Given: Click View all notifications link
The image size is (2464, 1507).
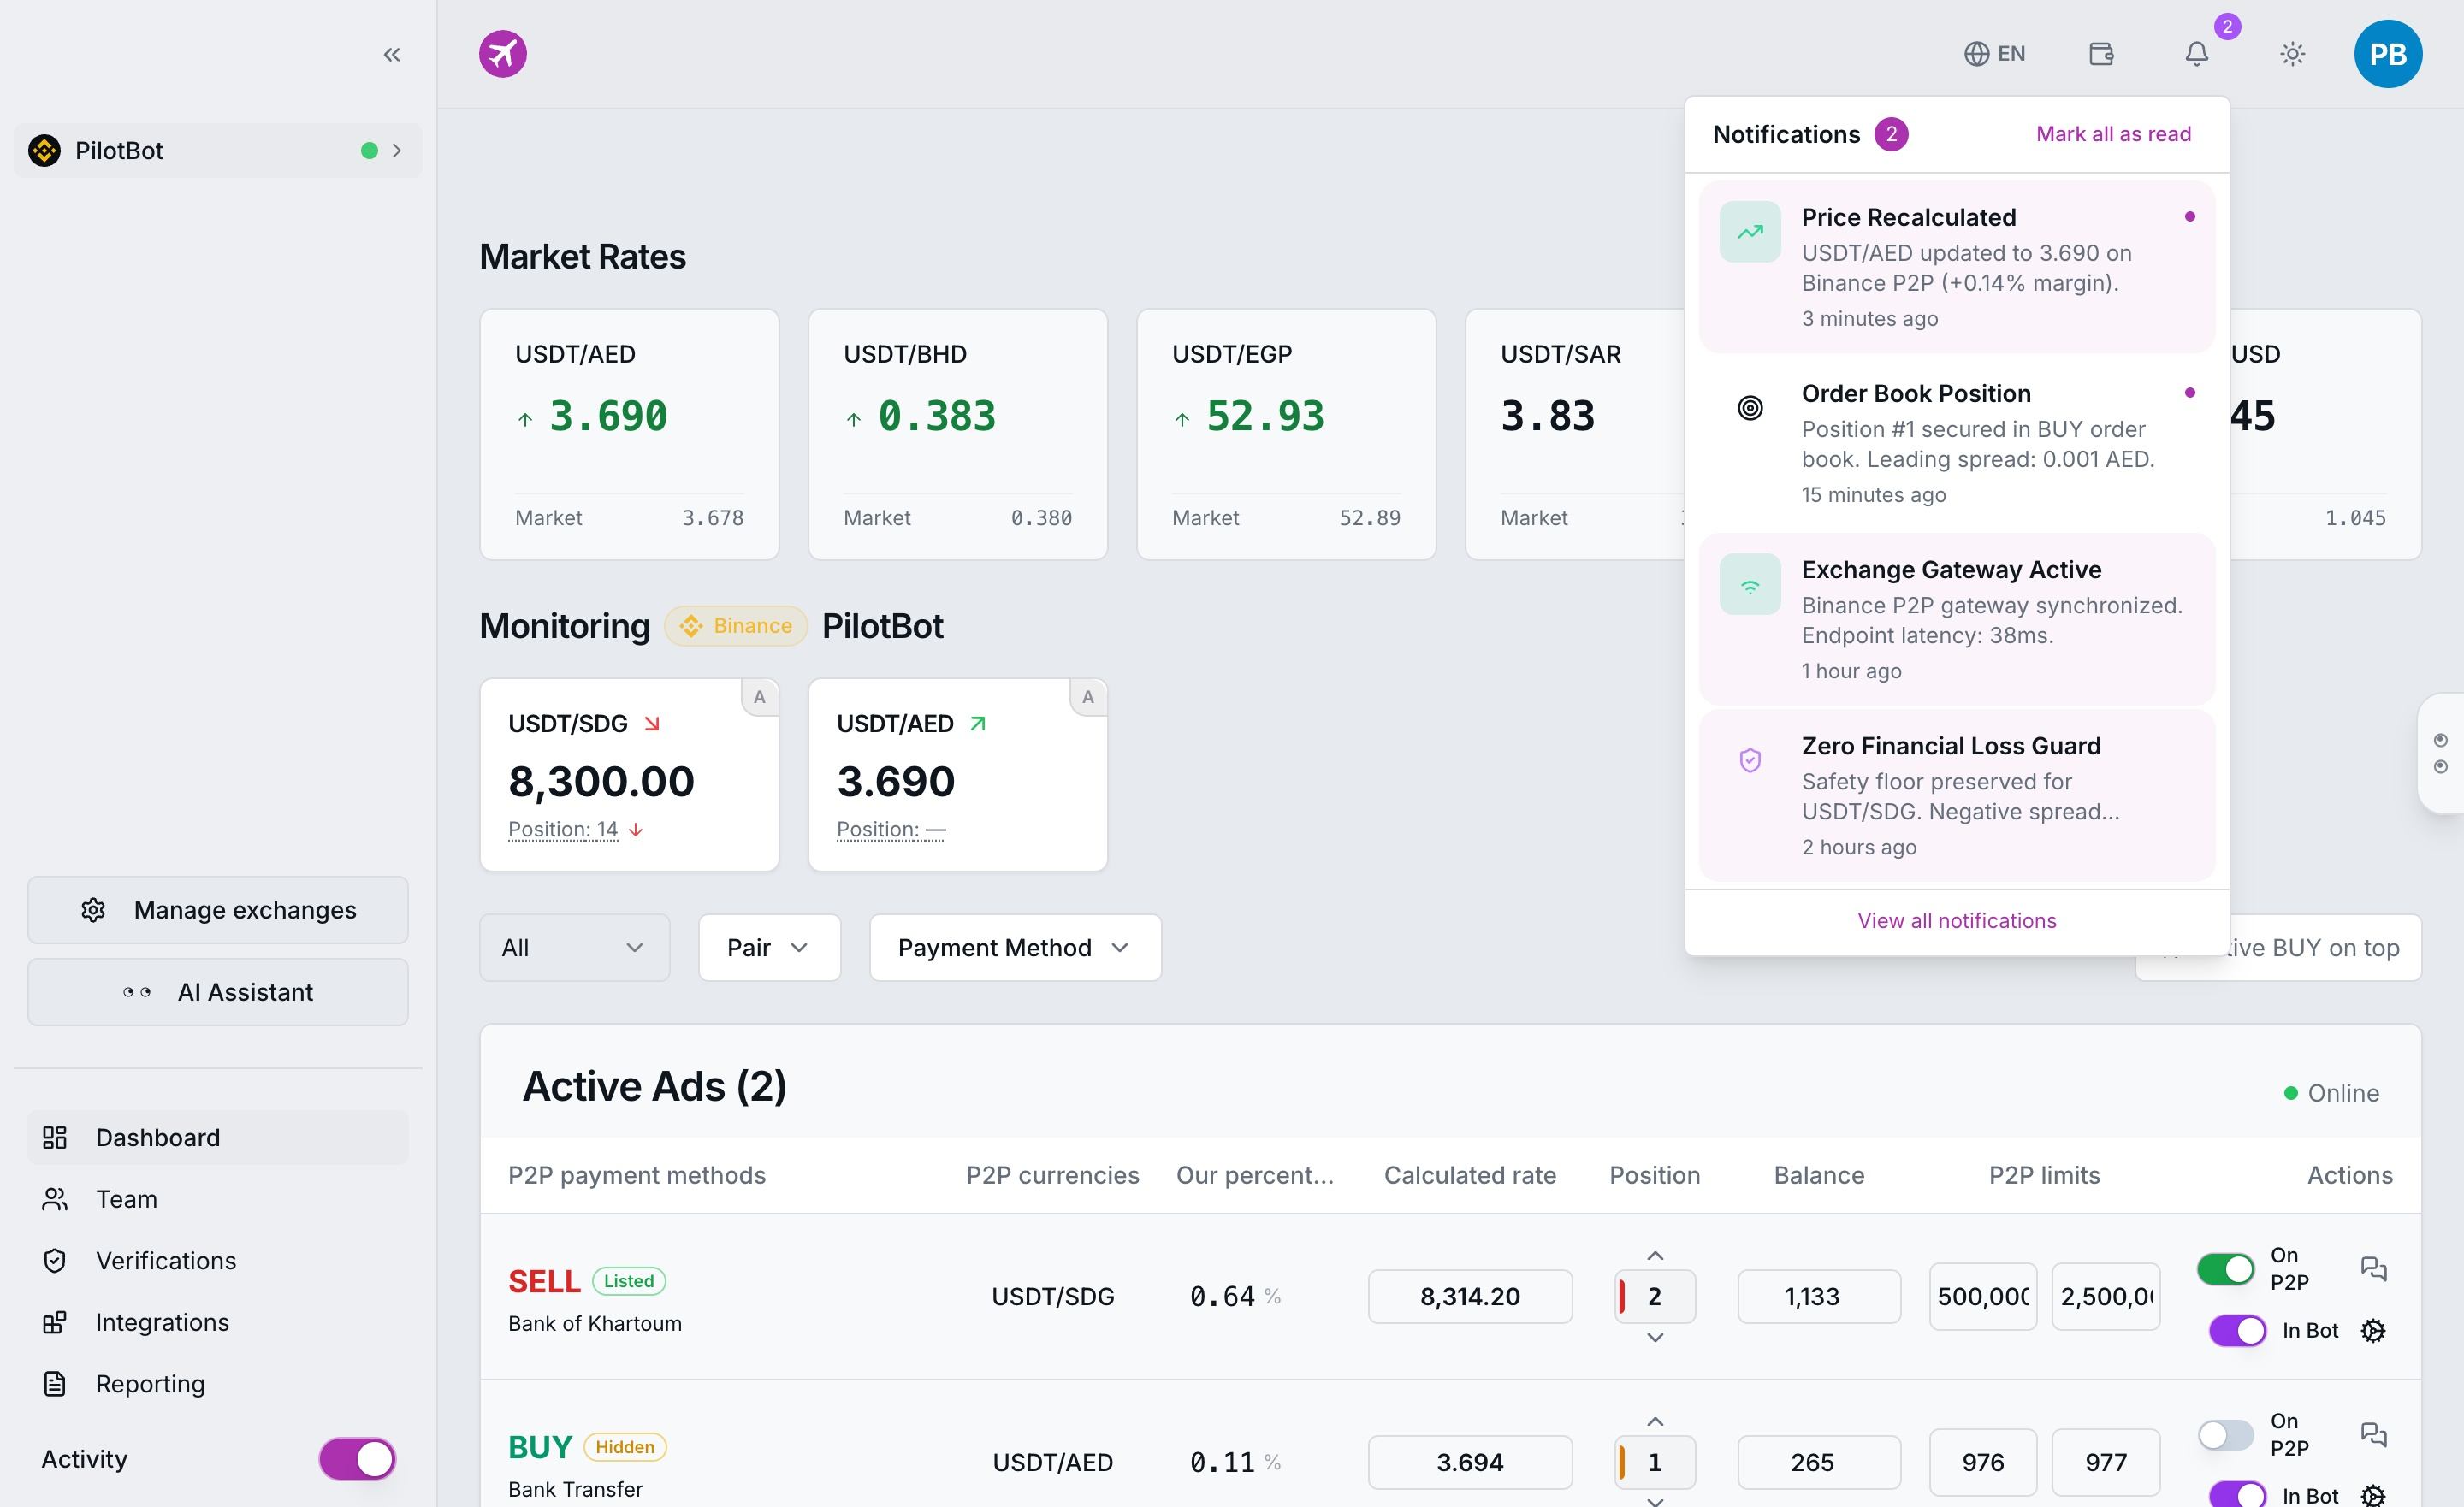Looking at the screenshot, I should [1957, 921].
